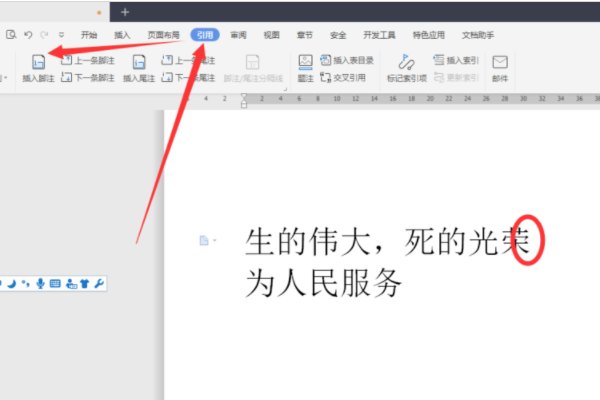Open the 开始 (Home) tab
600x400 pixels.
89,35
